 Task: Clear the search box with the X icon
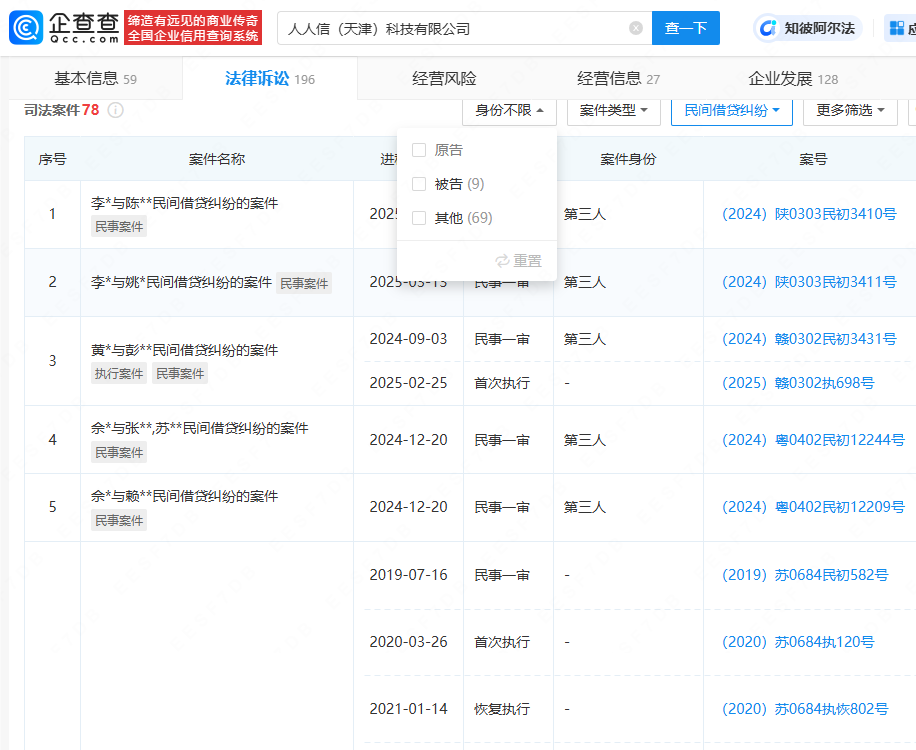point(636,28)
